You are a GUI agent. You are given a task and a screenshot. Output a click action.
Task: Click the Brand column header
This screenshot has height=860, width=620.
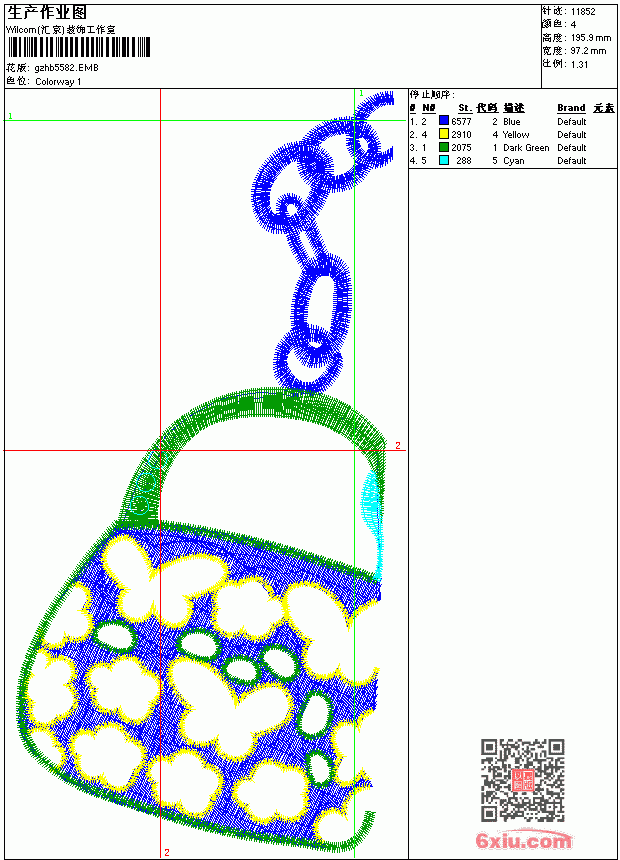(571, 108)
